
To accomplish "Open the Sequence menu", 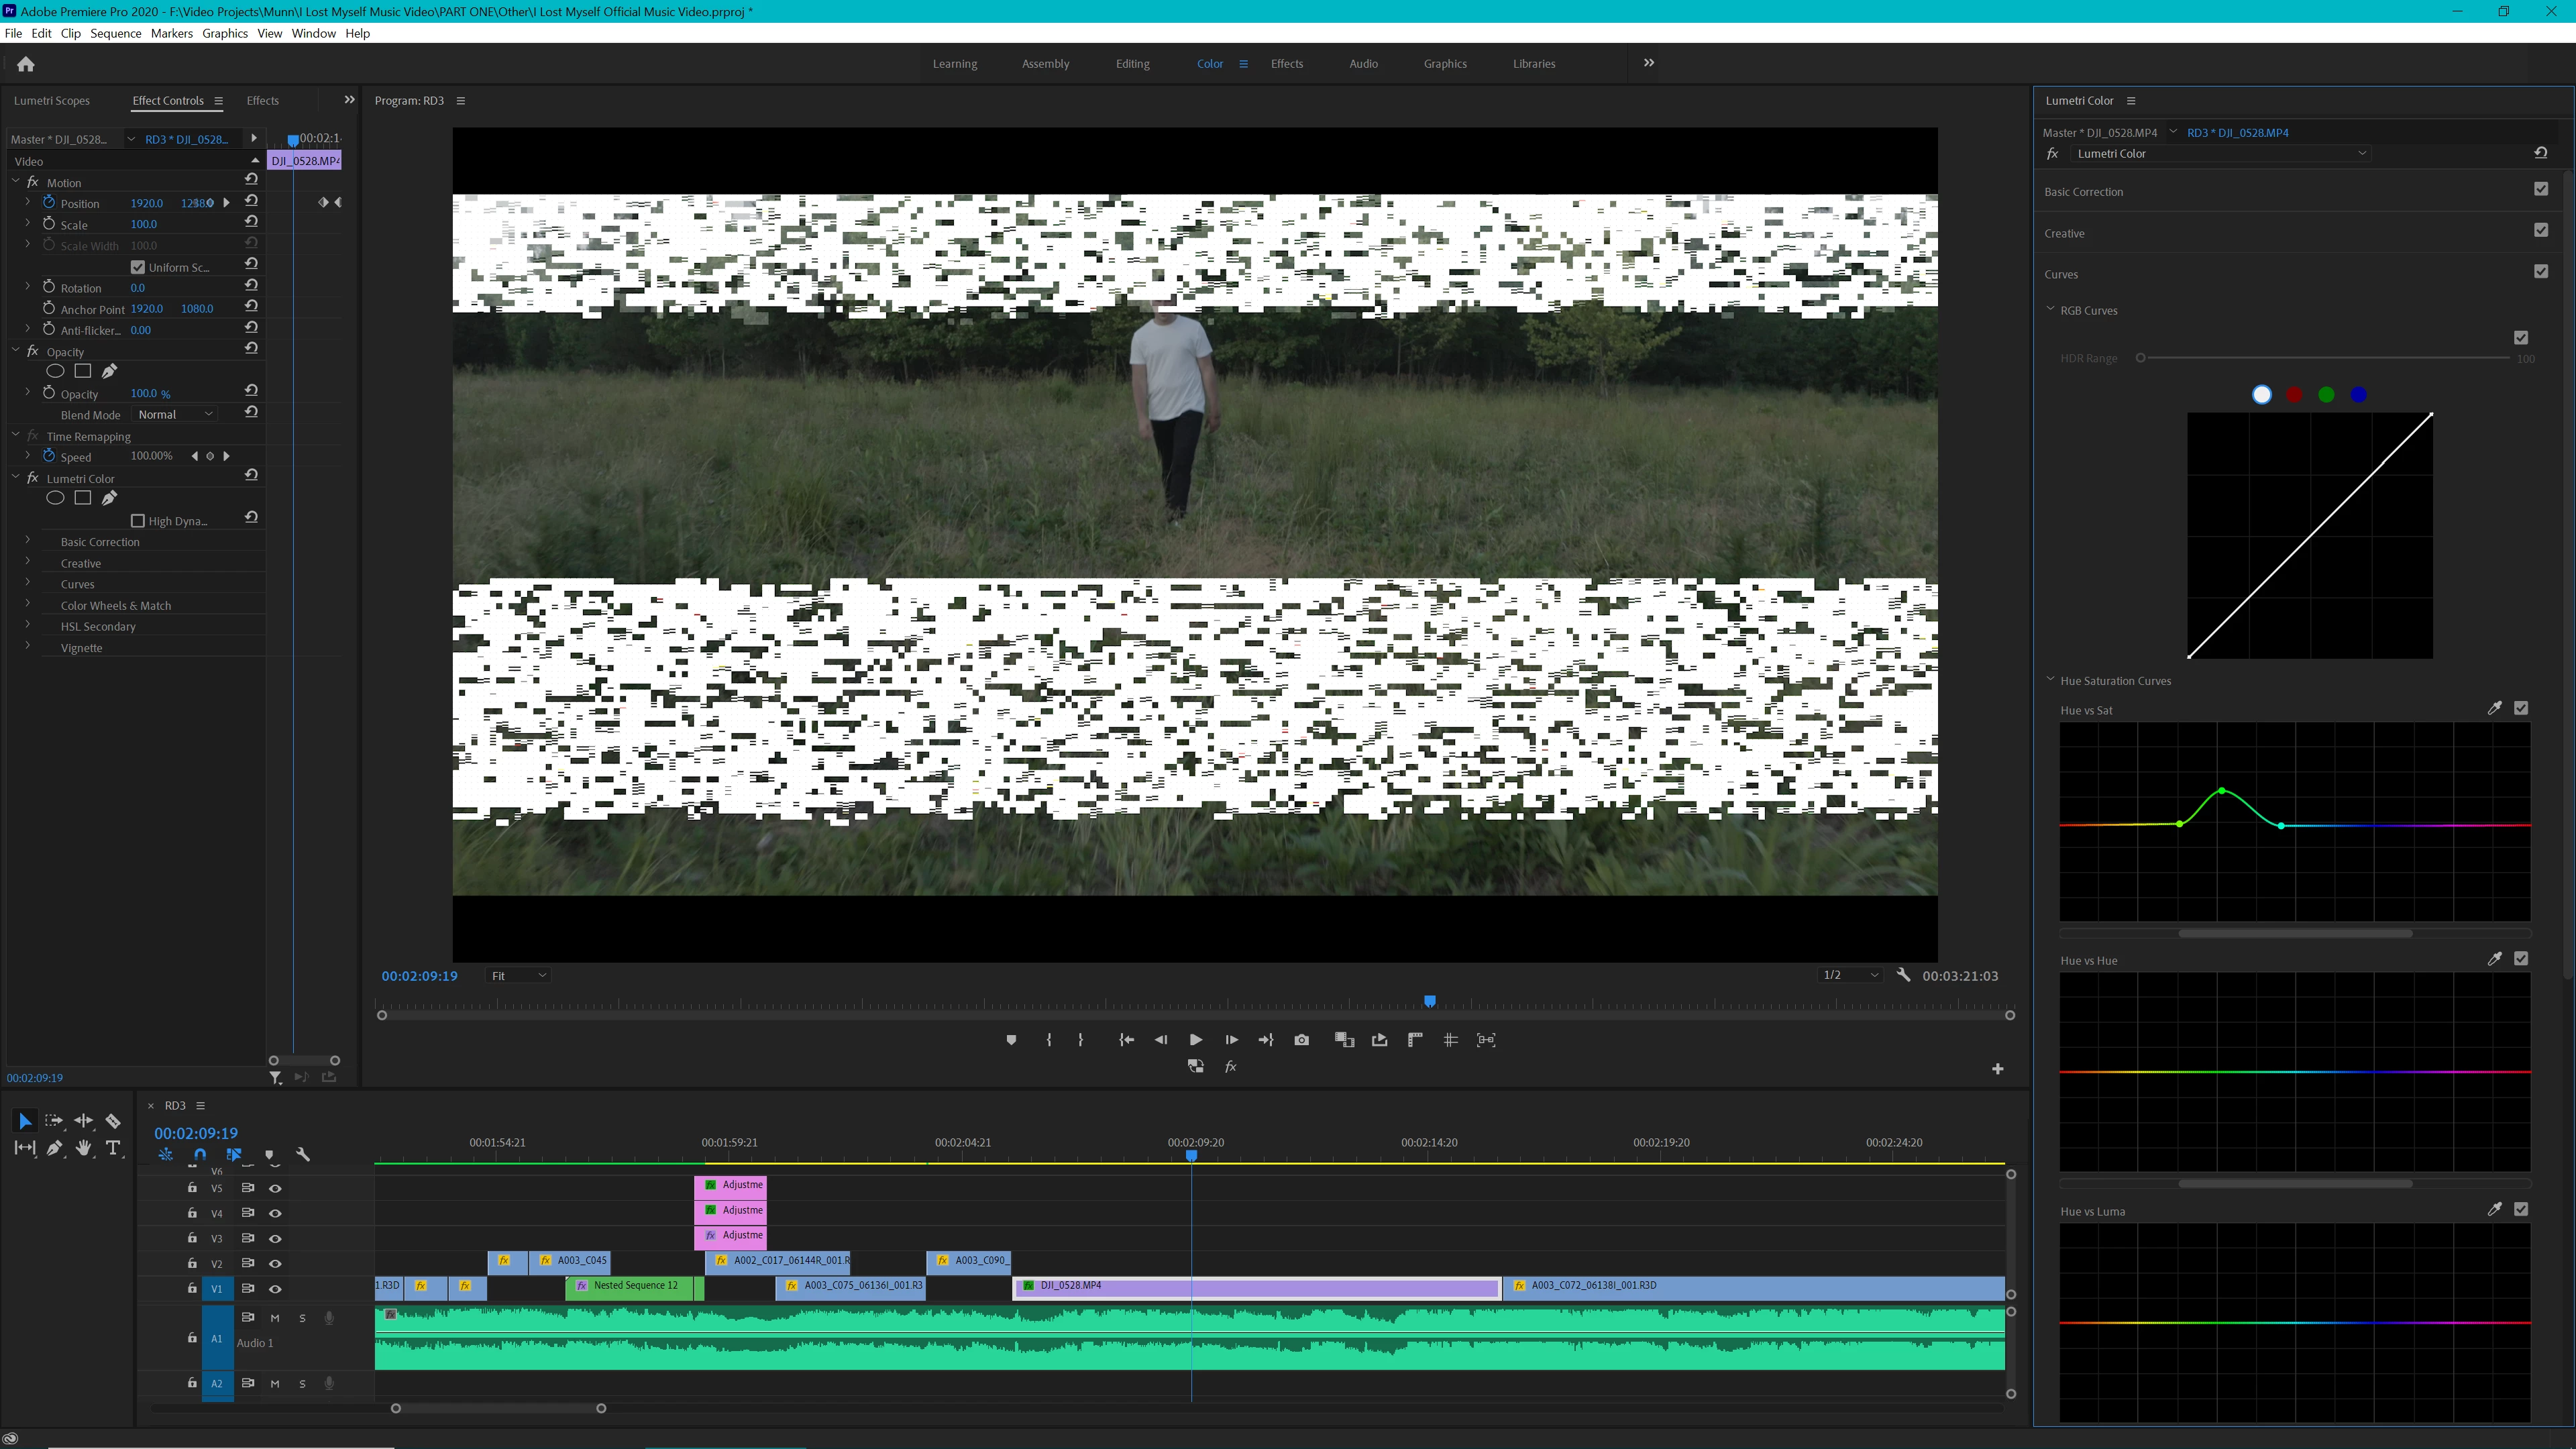I will 115,33.
